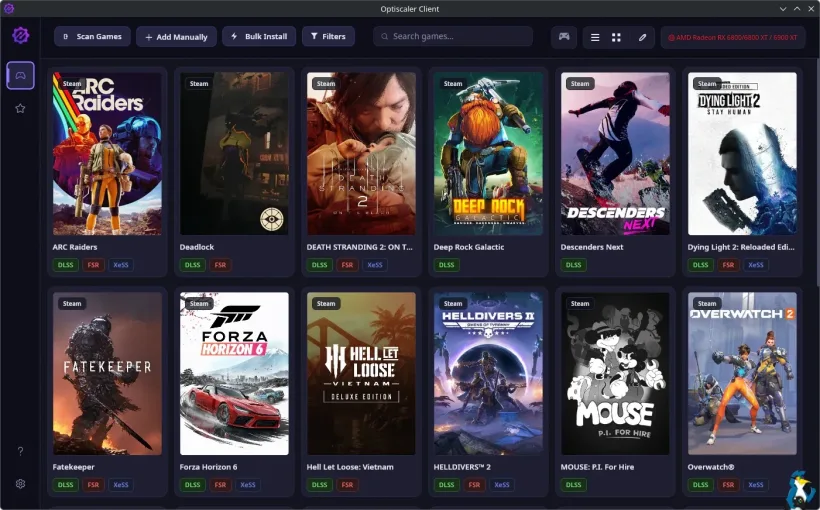
Task: Open the help question mark icon
Action: (20, 451)
